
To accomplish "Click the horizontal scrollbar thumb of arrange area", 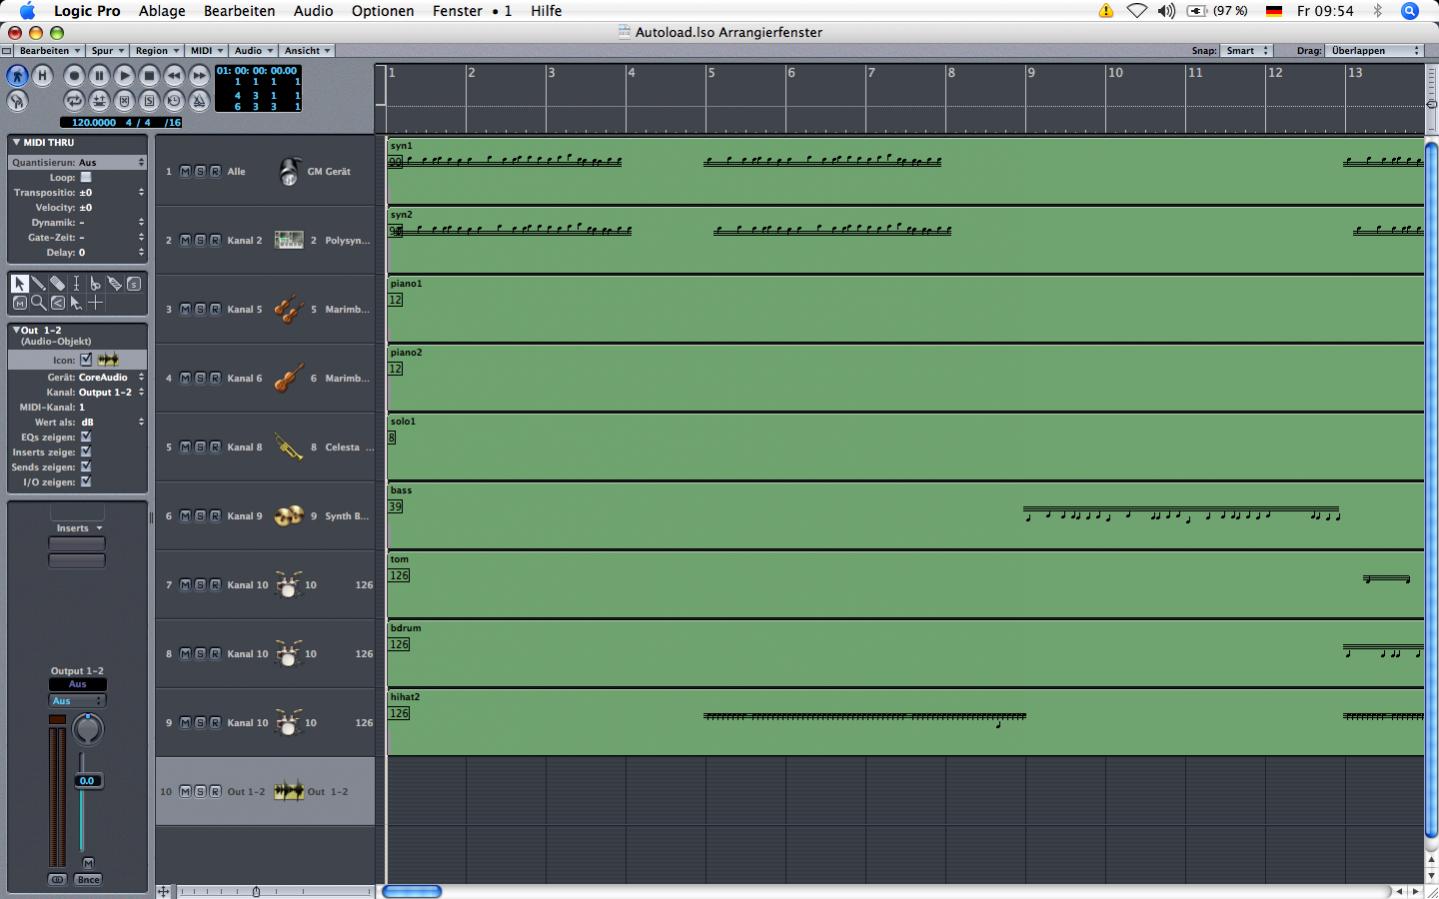I will (412, 892).
